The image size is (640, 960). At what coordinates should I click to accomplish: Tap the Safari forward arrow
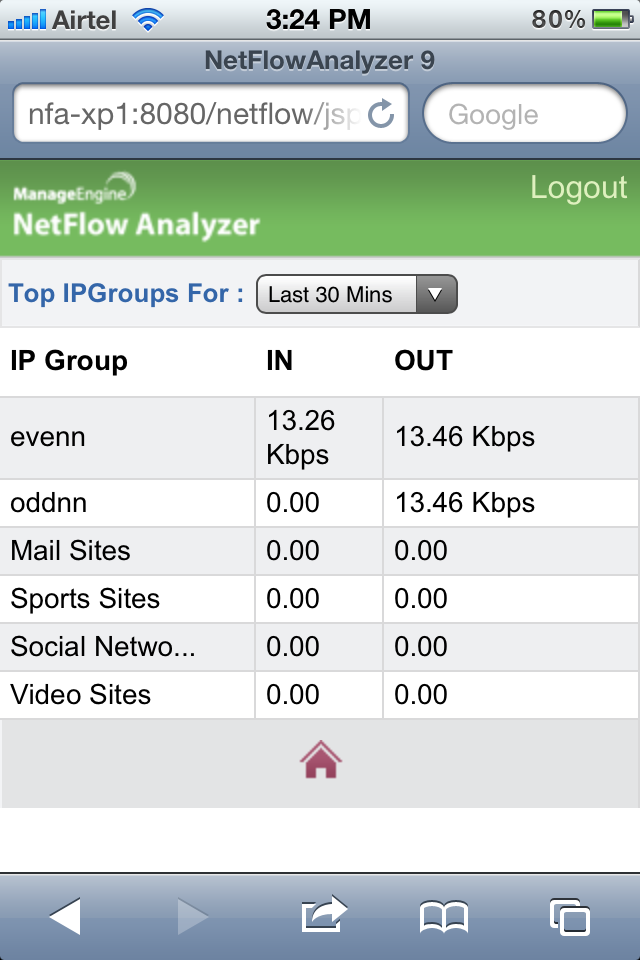pyautogui.click(x=192, y=917)
